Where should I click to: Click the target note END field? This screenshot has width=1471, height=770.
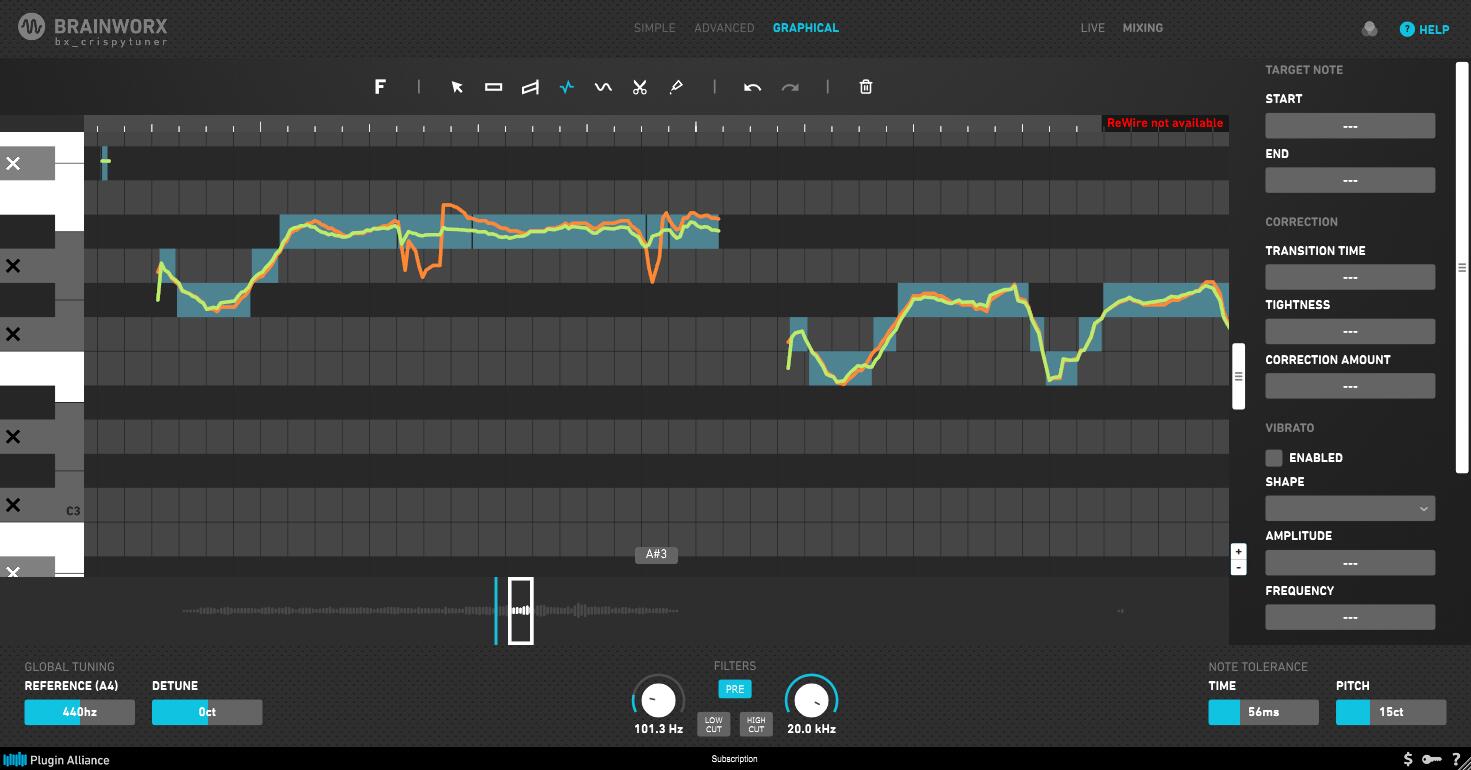pos(1350,180)
